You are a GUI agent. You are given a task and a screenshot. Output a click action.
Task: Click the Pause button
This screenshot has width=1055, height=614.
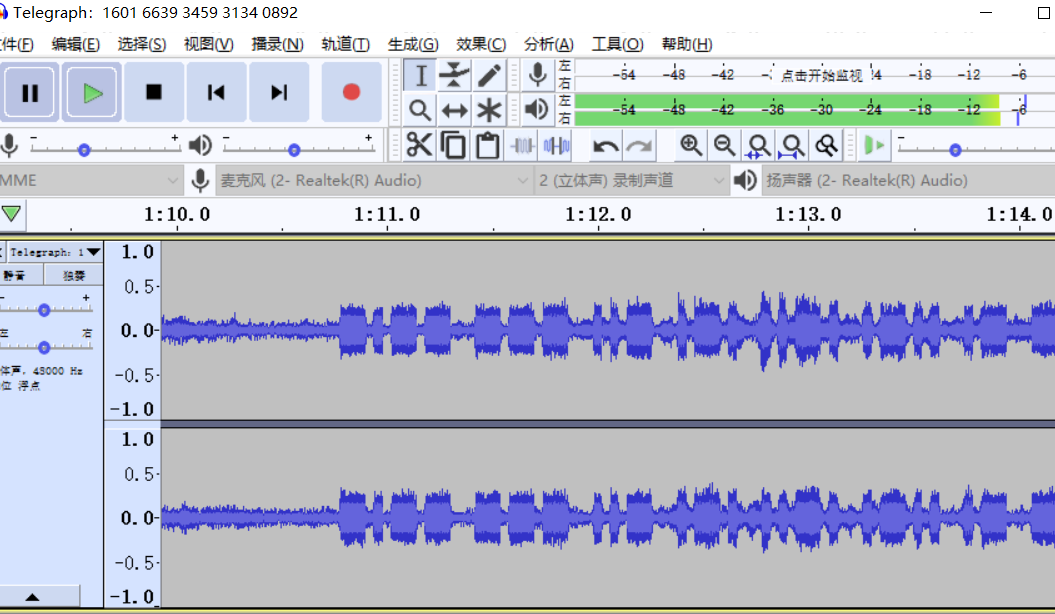pyautogui.click(x=30, y=92)
